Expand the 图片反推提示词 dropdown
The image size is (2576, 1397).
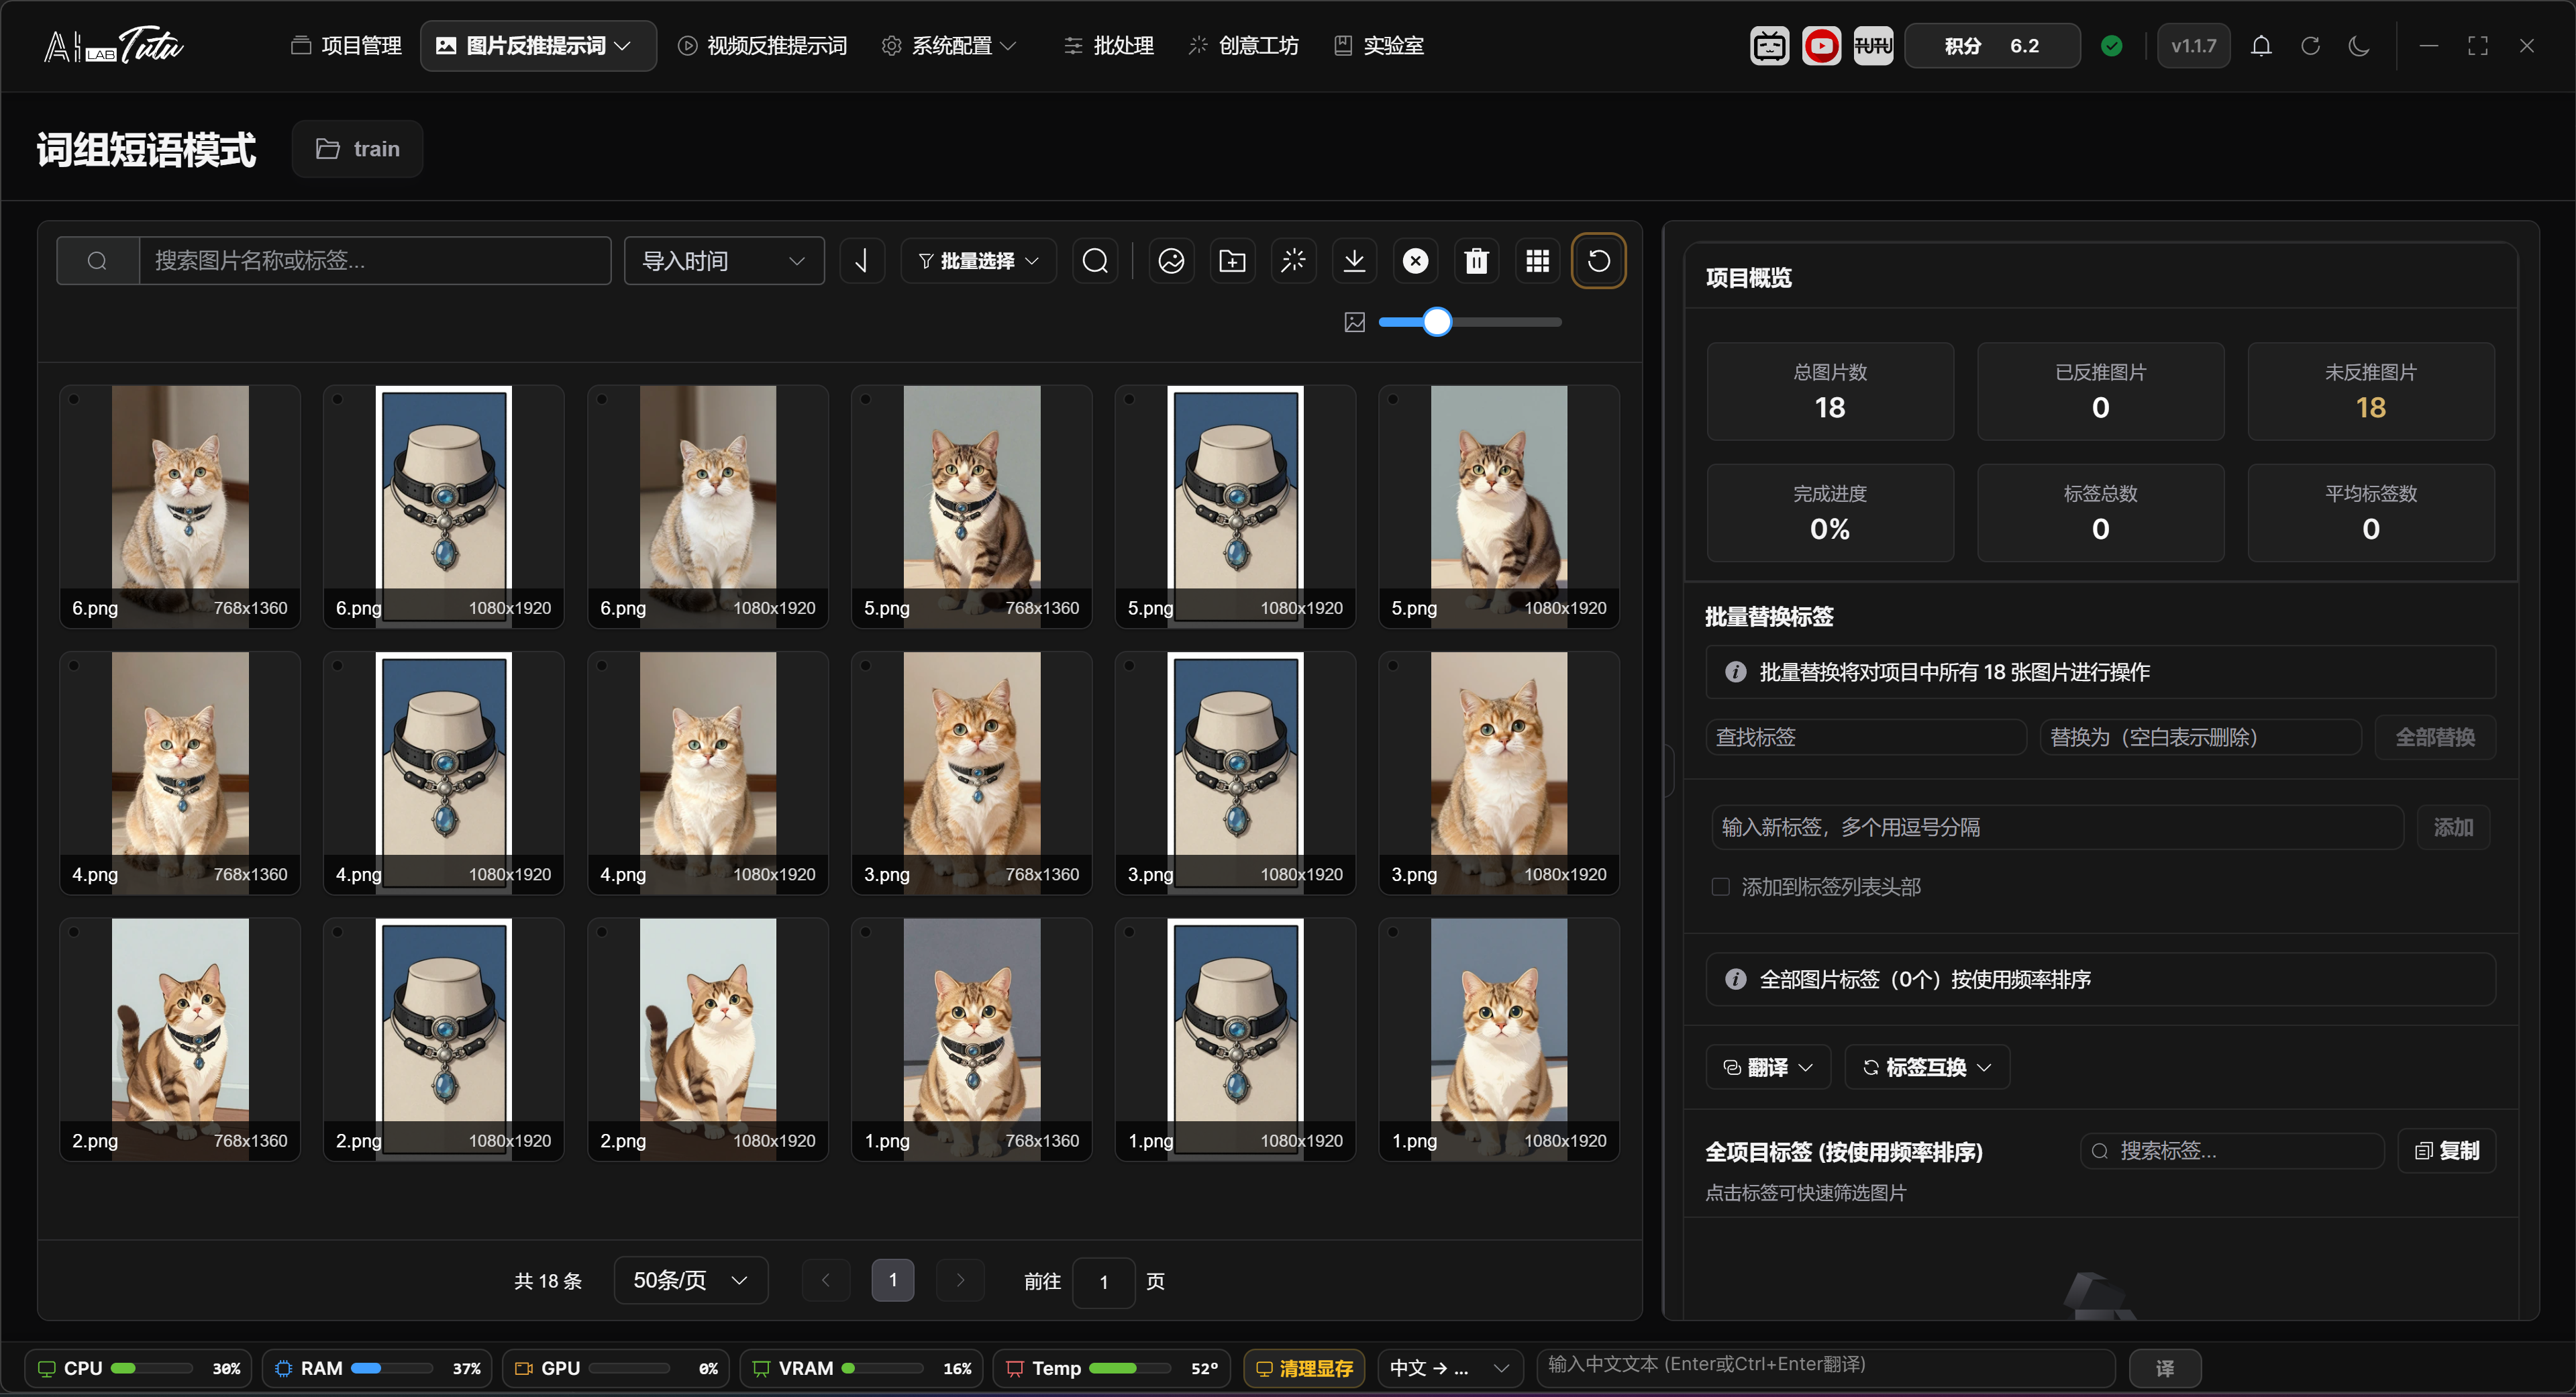coord(538,46)
